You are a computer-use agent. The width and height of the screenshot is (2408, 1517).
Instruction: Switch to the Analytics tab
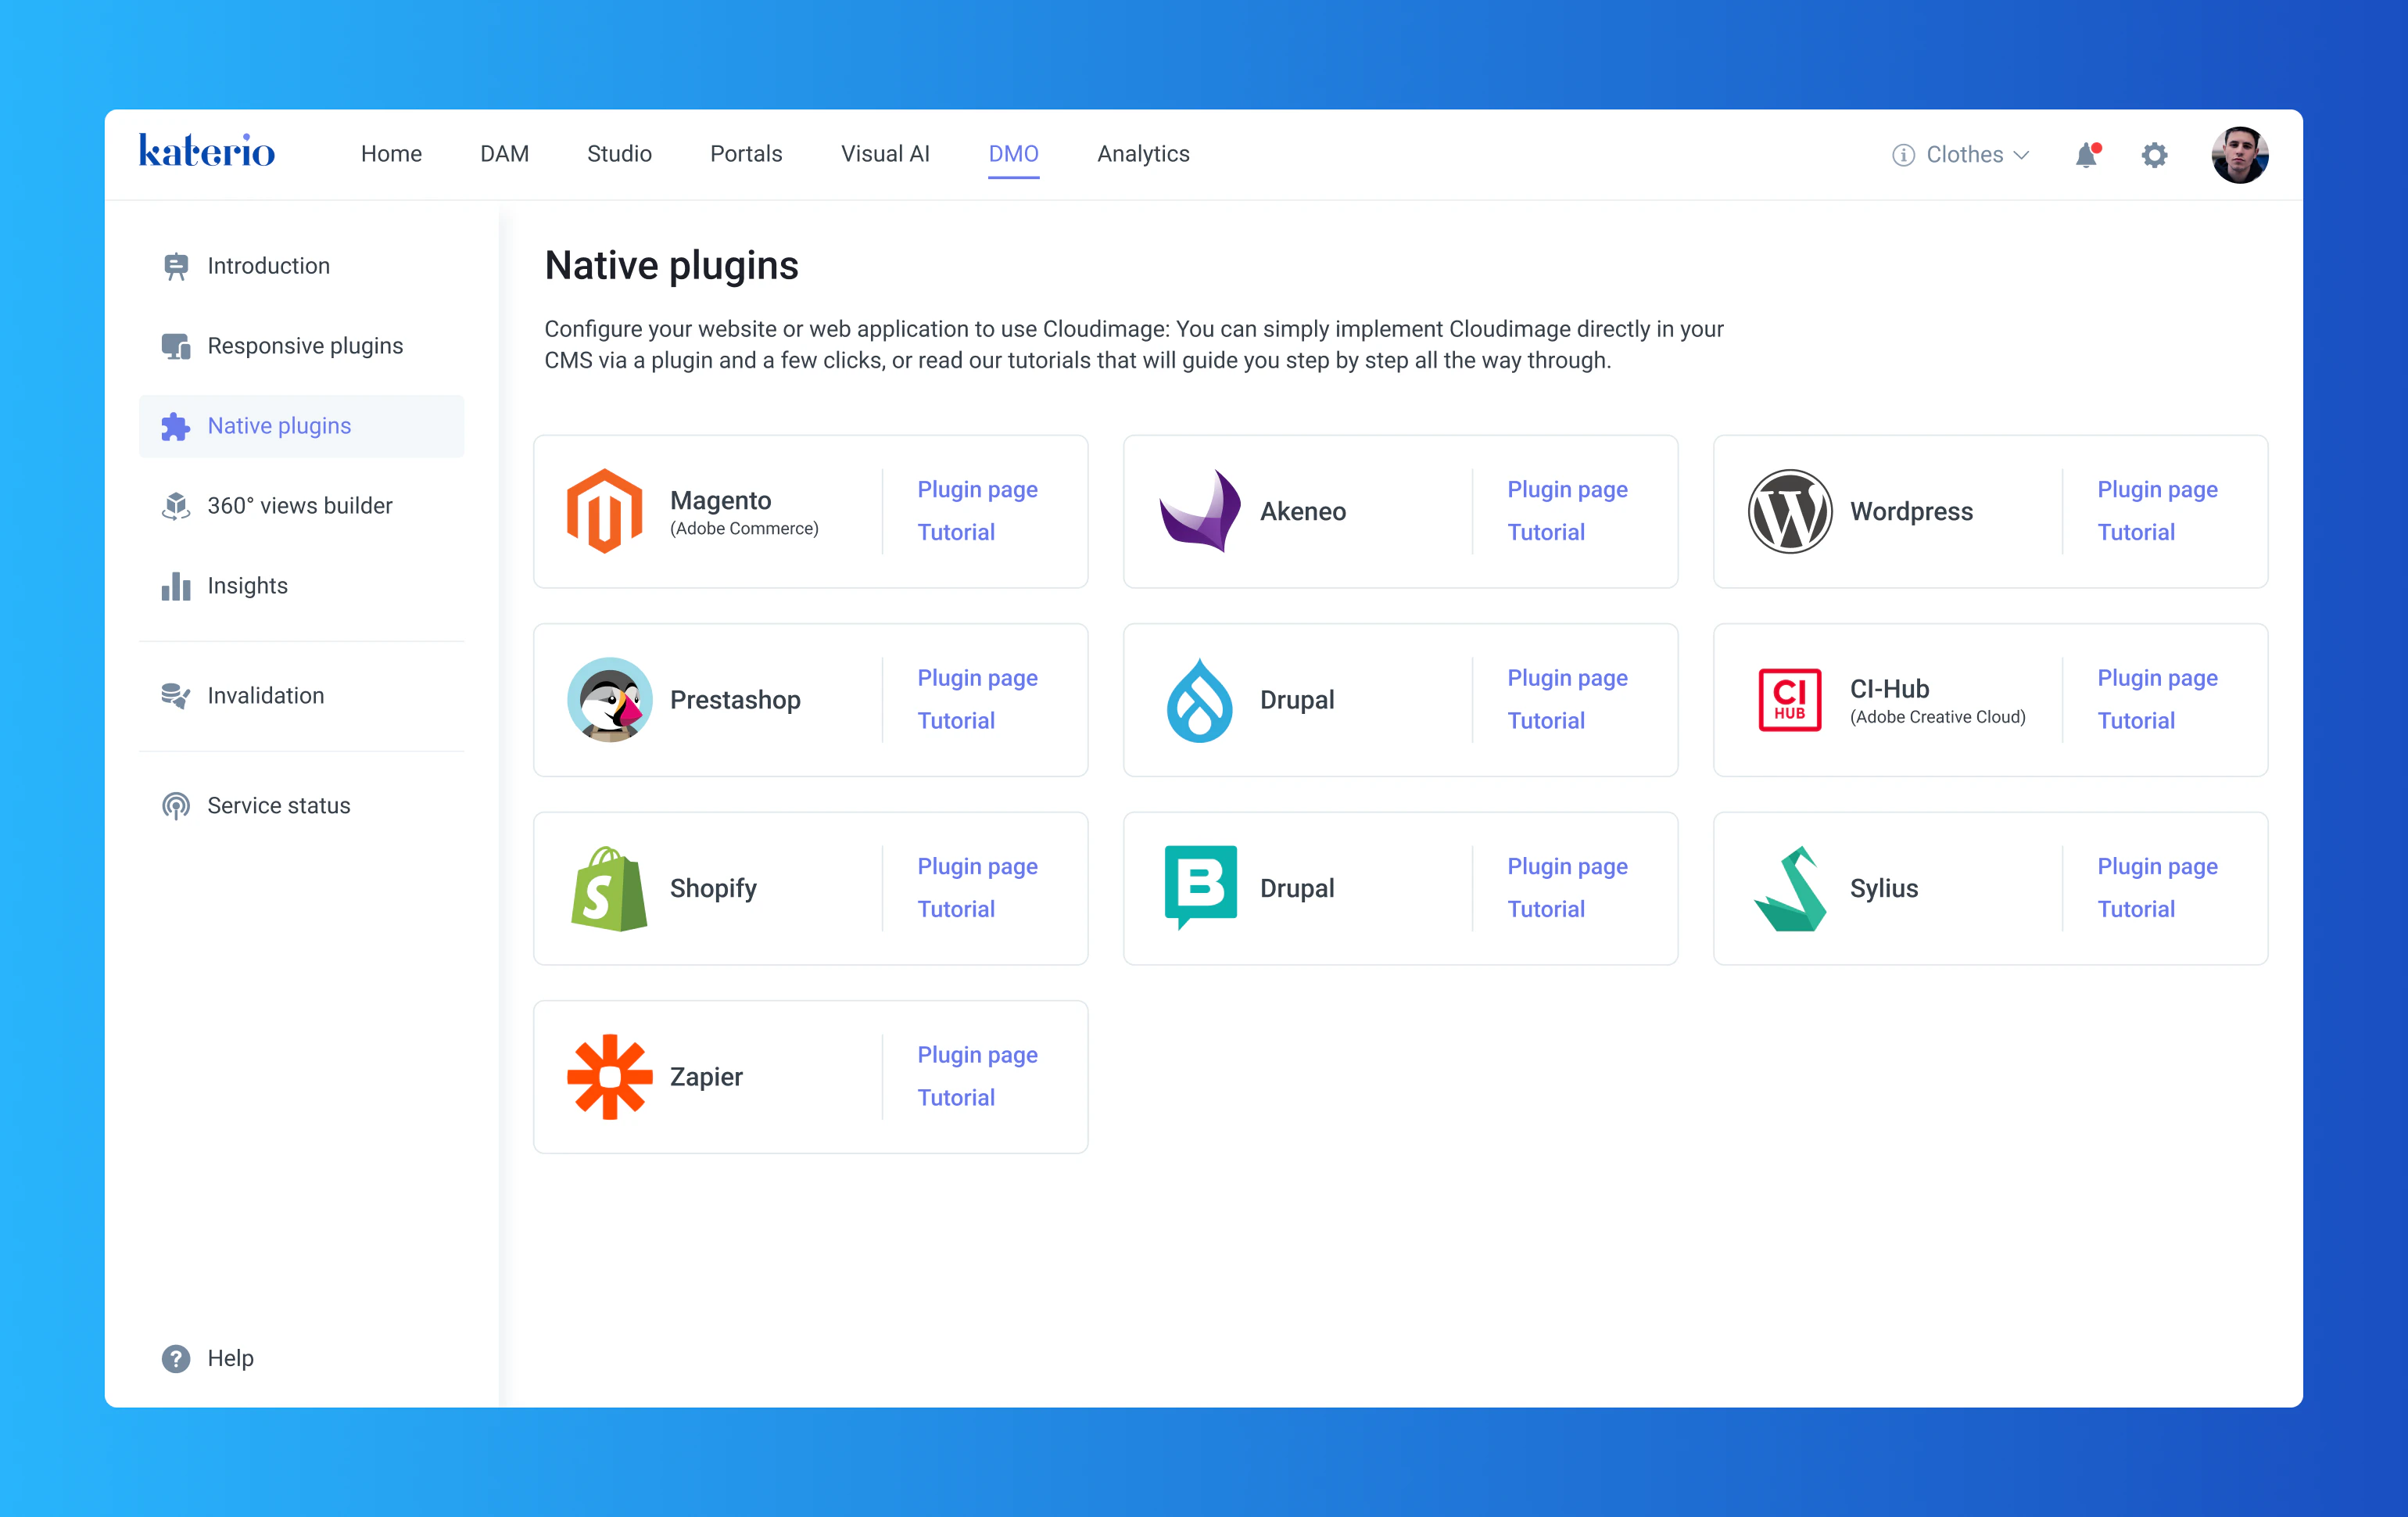click(1143, 154)
